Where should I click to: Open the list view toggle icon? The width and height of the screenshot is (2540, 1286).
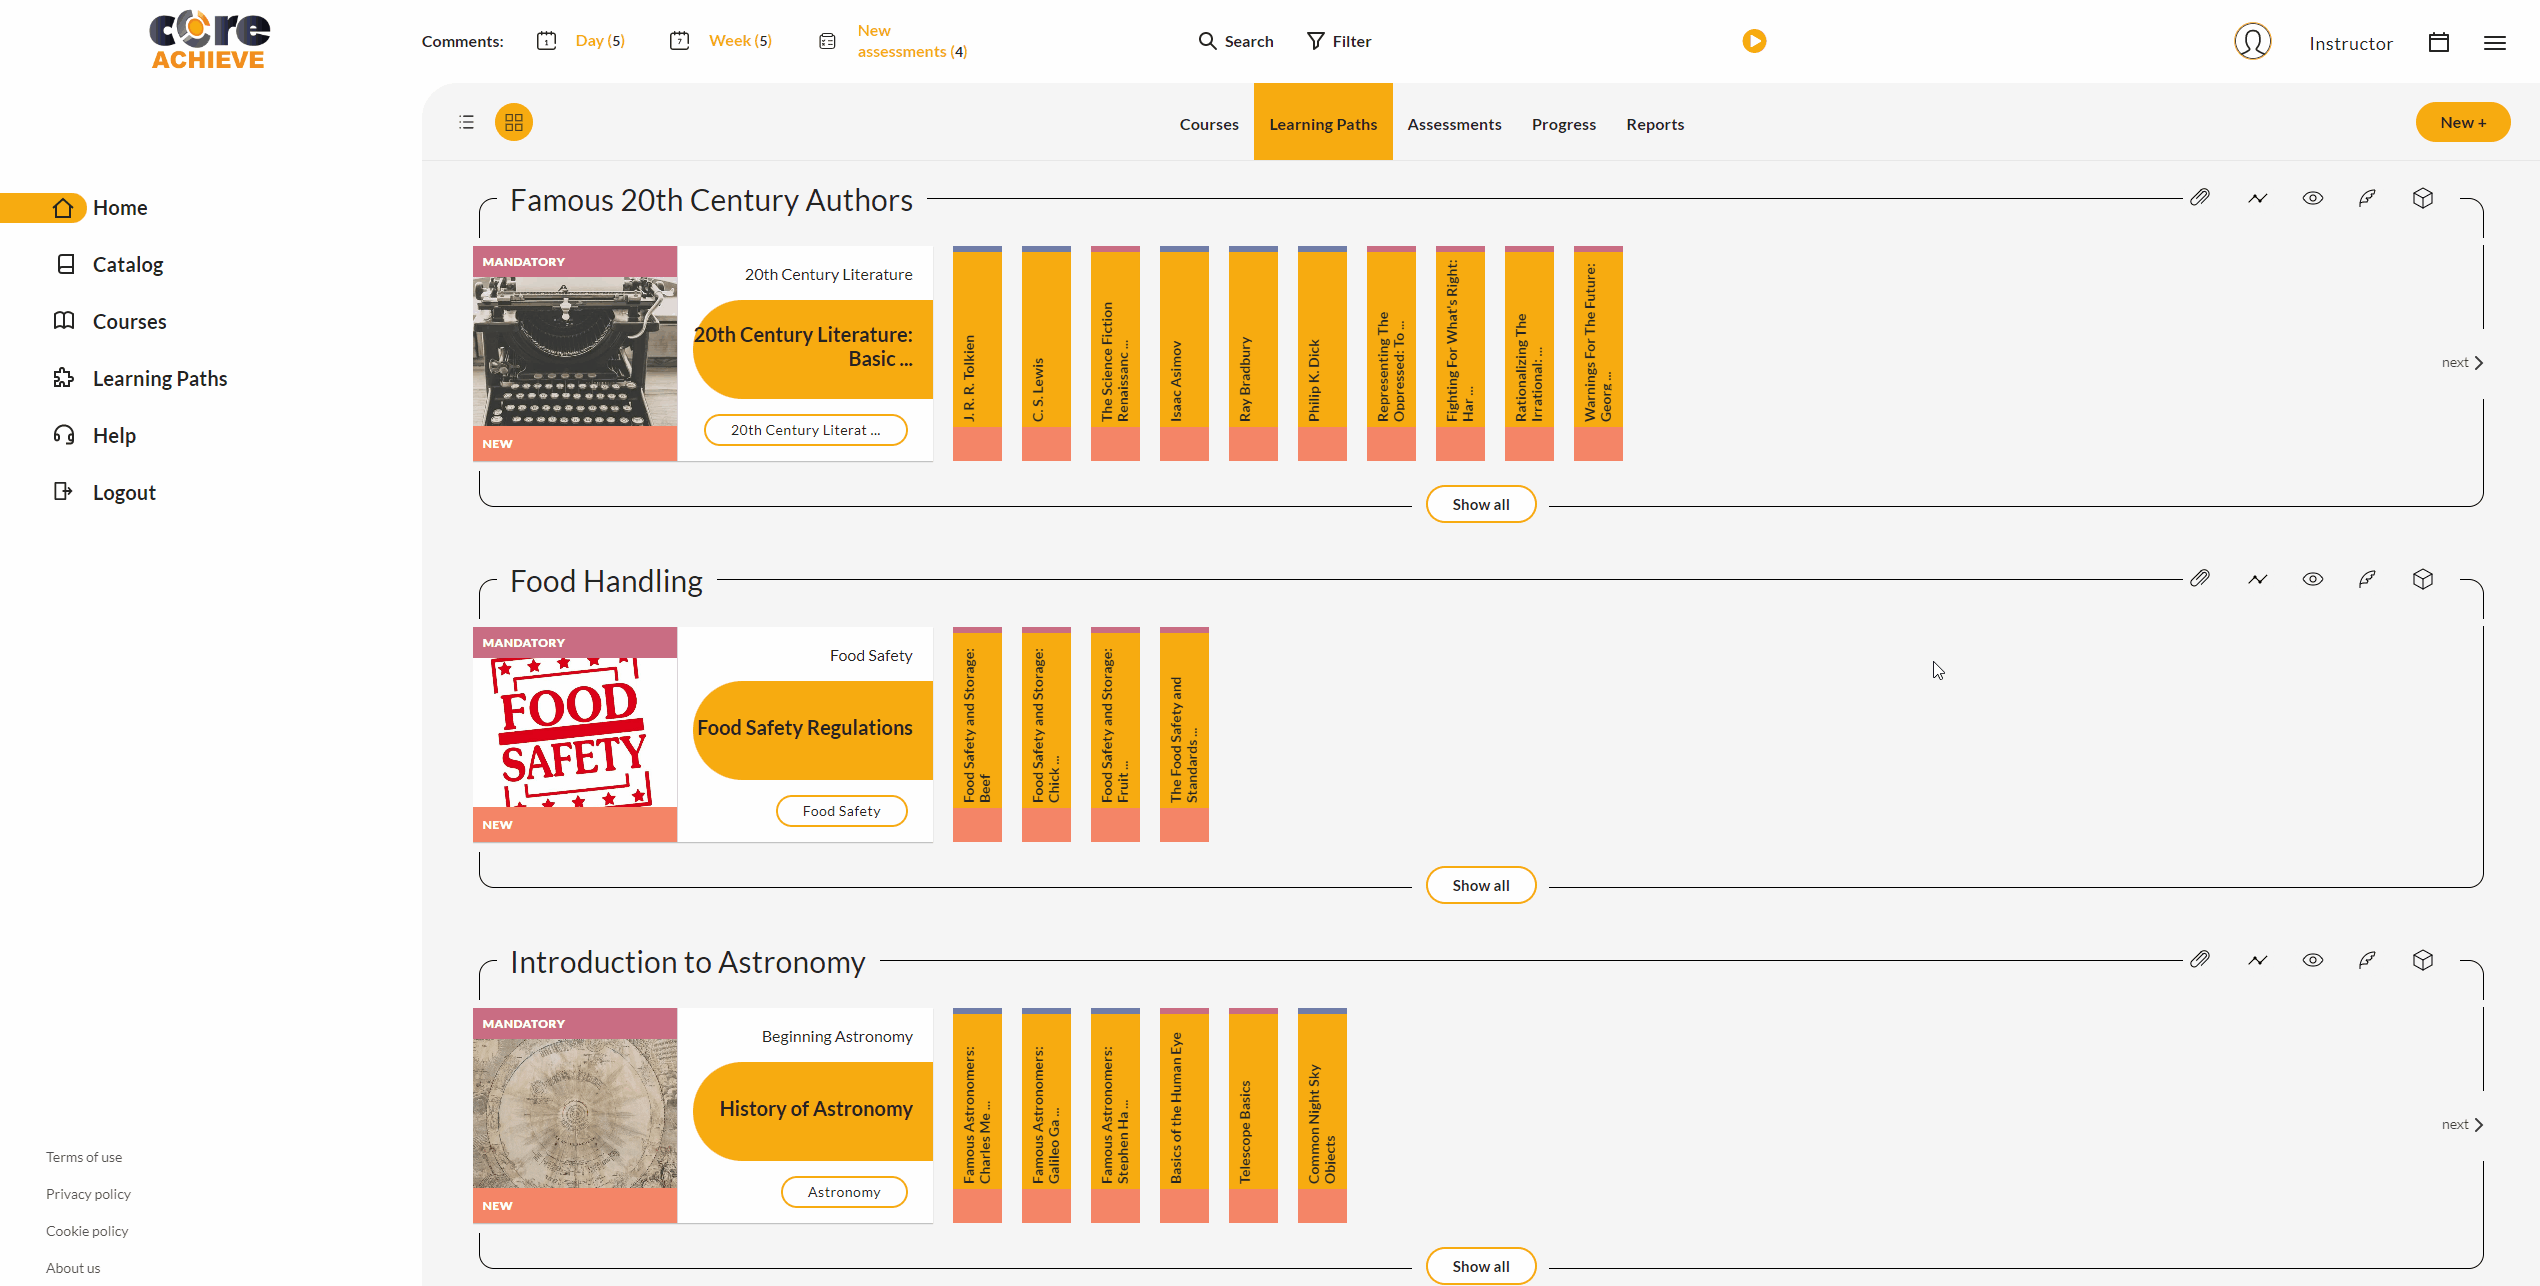tap(466, 121)
